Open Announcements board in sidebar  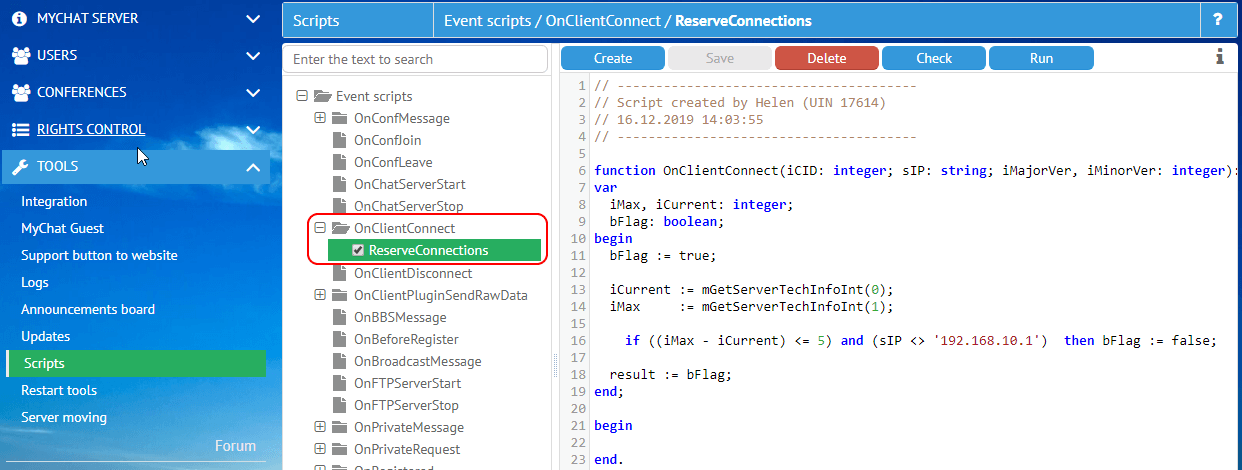88,310
